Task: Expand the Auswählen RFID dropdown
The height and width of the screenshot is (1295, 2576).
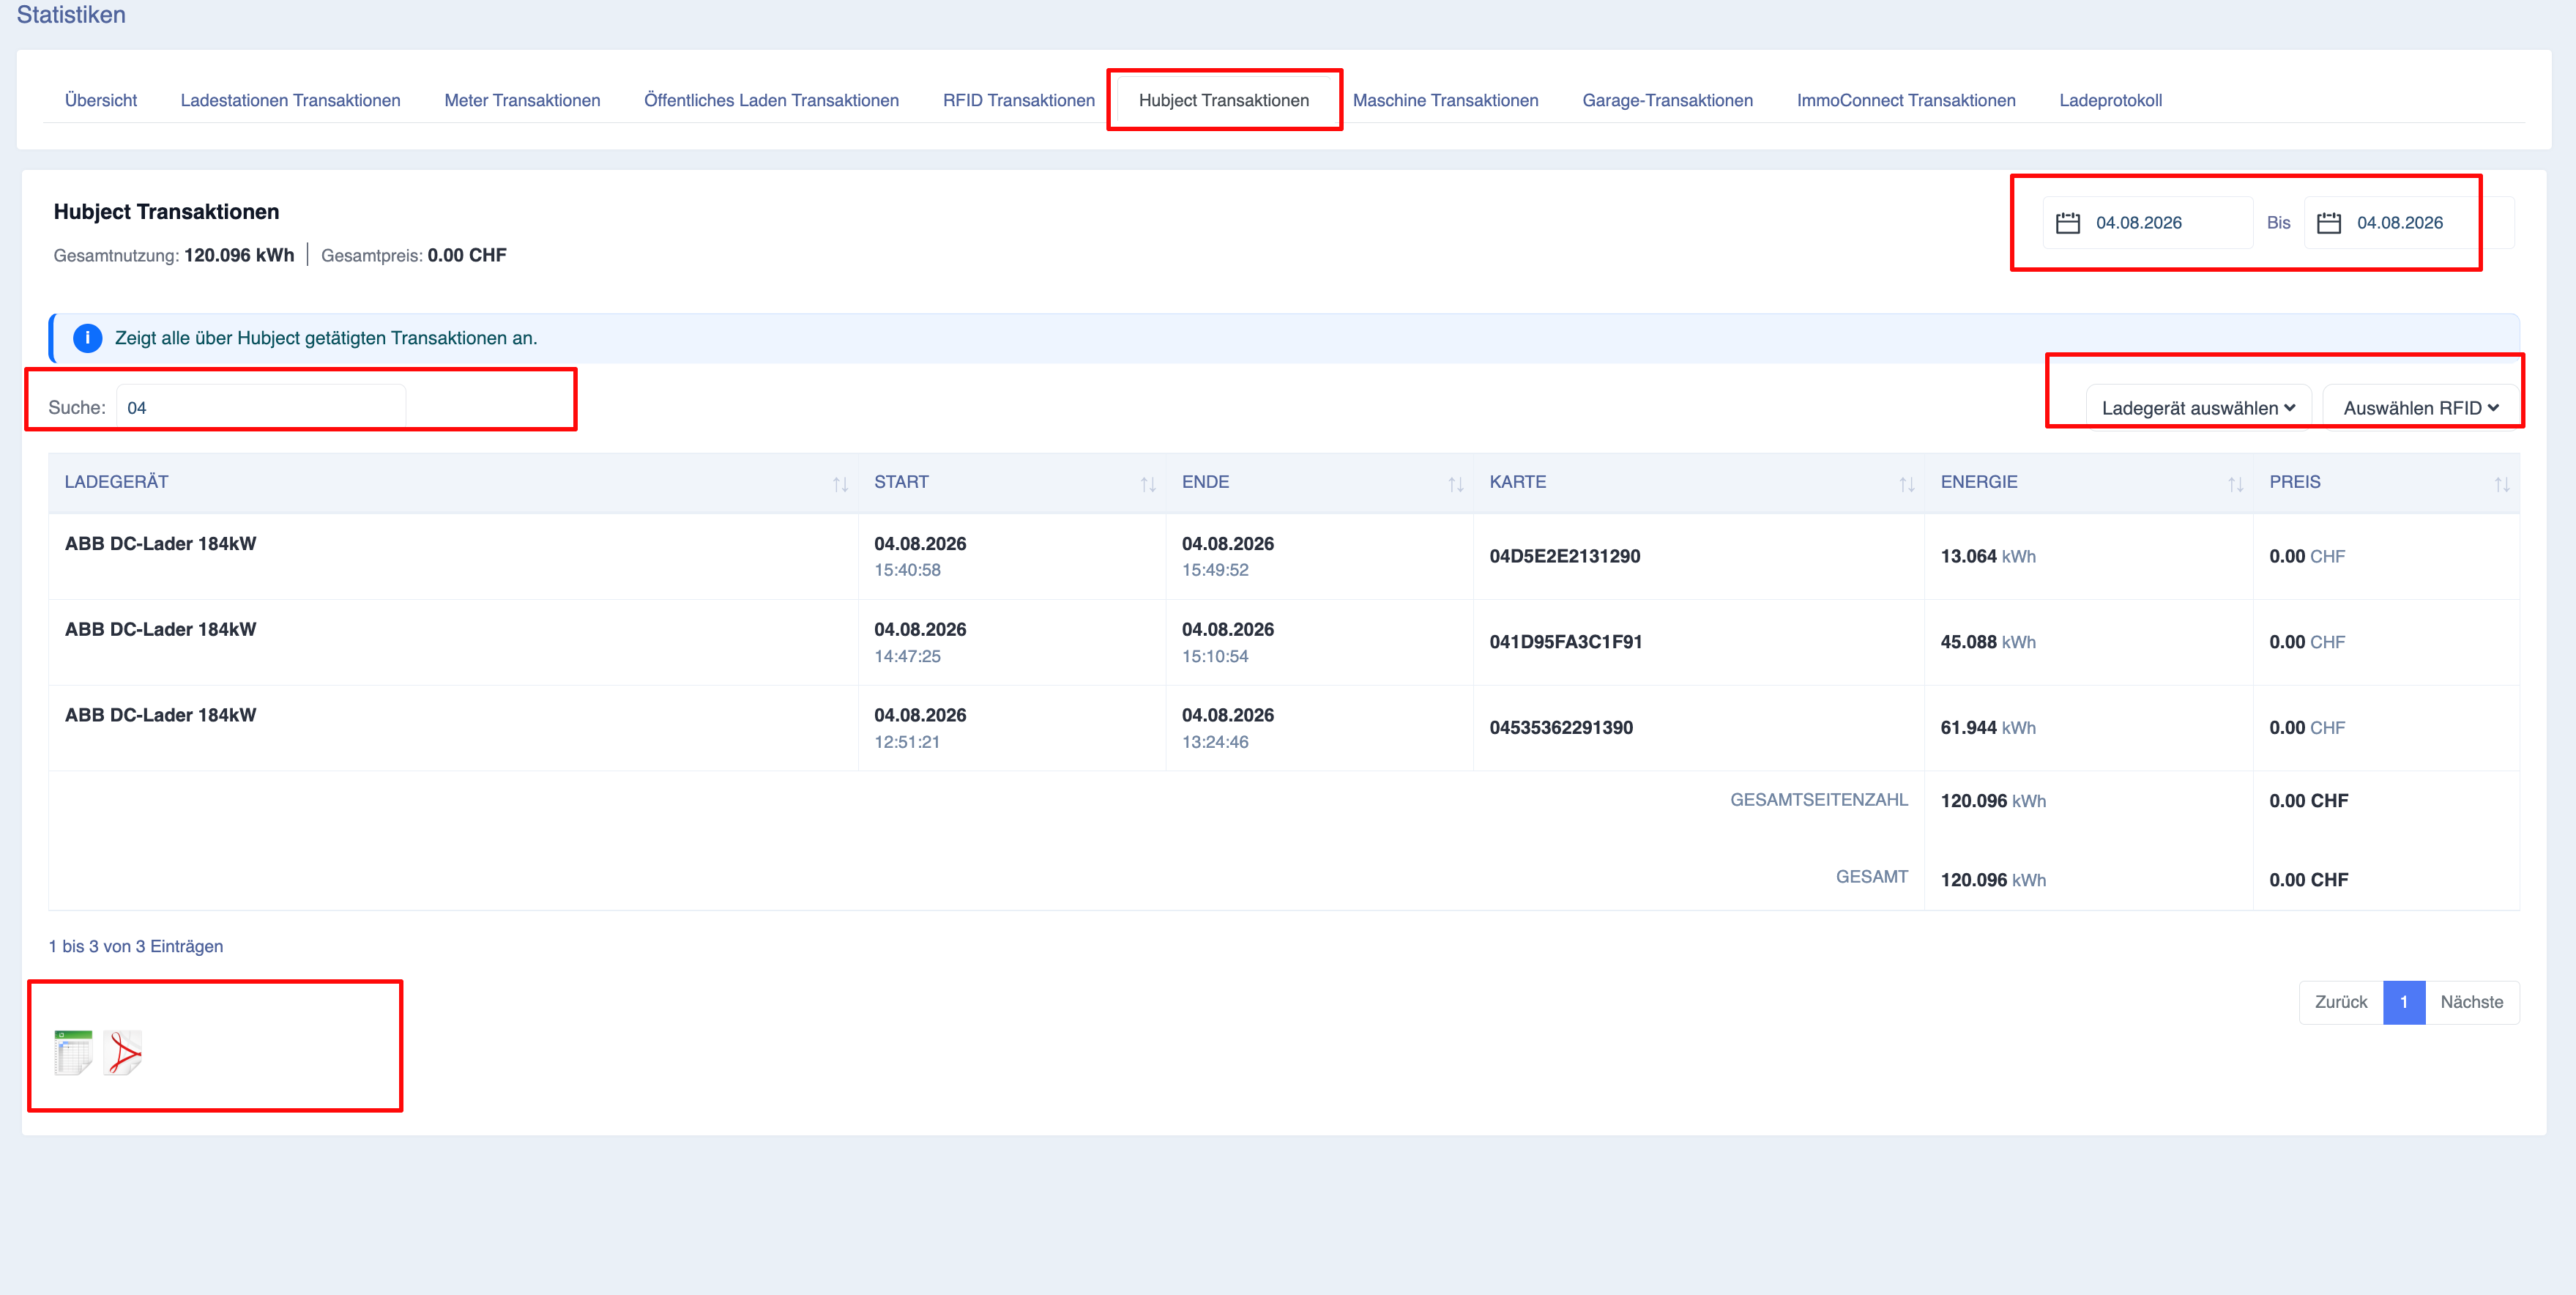Action: tap(2421, 408)
